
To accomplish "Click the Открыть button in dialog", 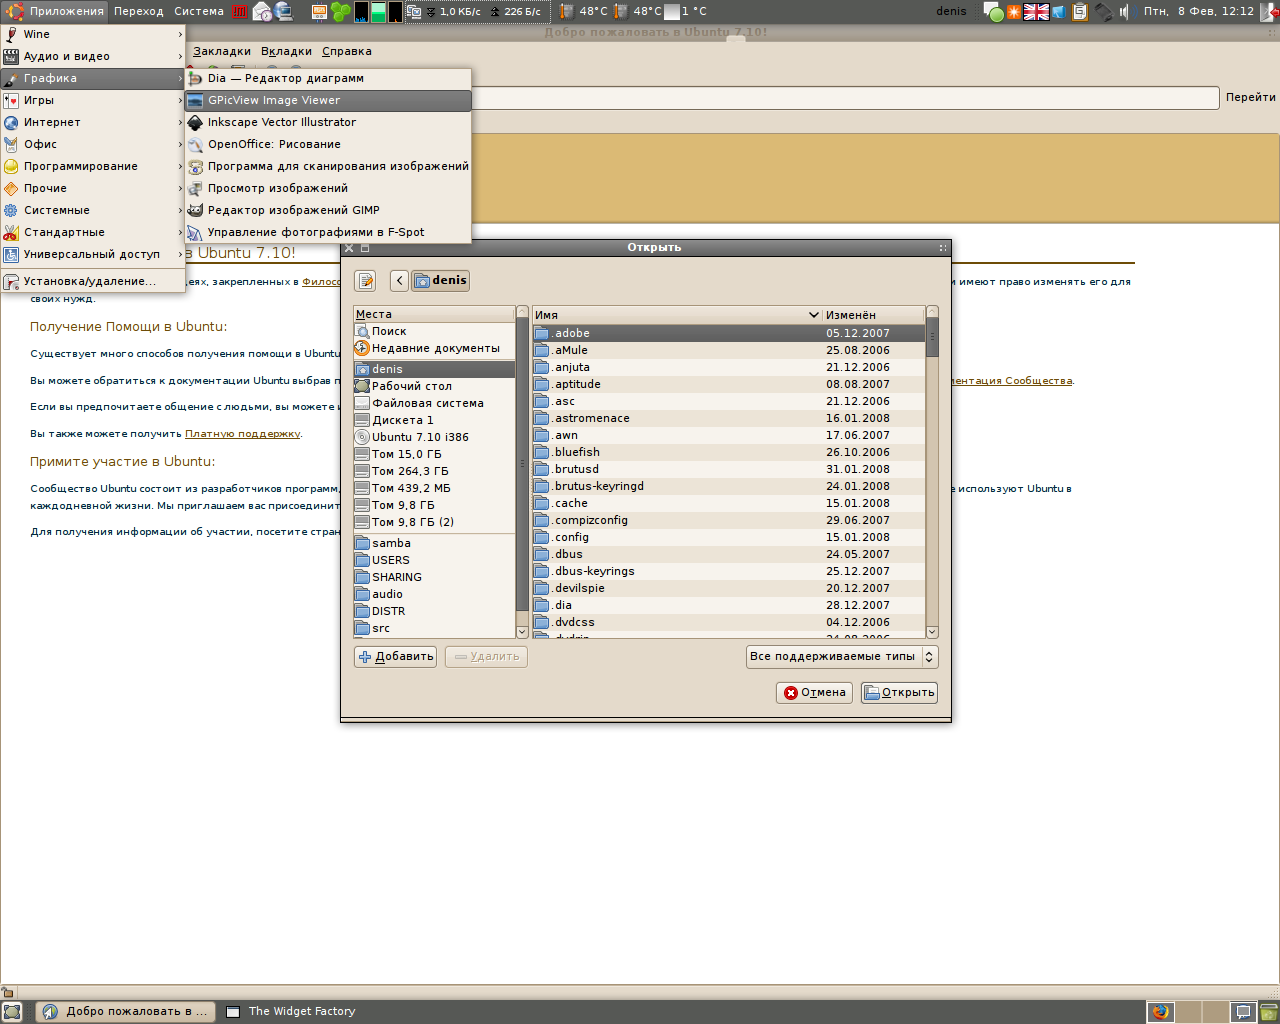I will tap(899, 692).
